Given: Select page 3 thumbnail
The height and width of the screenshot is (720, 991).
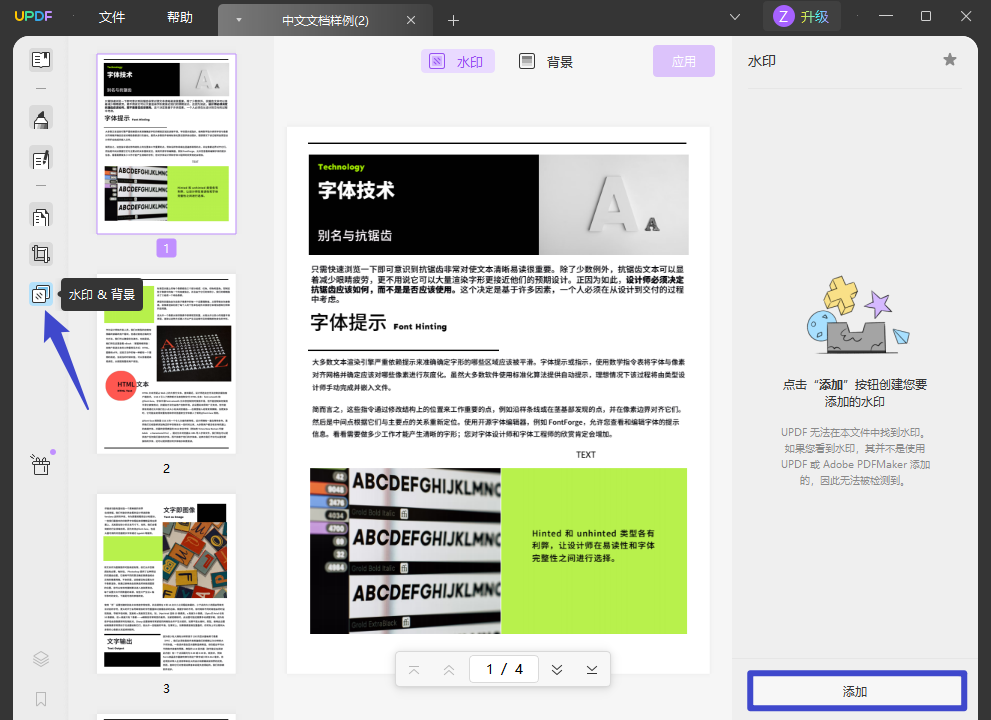Looking at the screenshot, I should (166, 583).
